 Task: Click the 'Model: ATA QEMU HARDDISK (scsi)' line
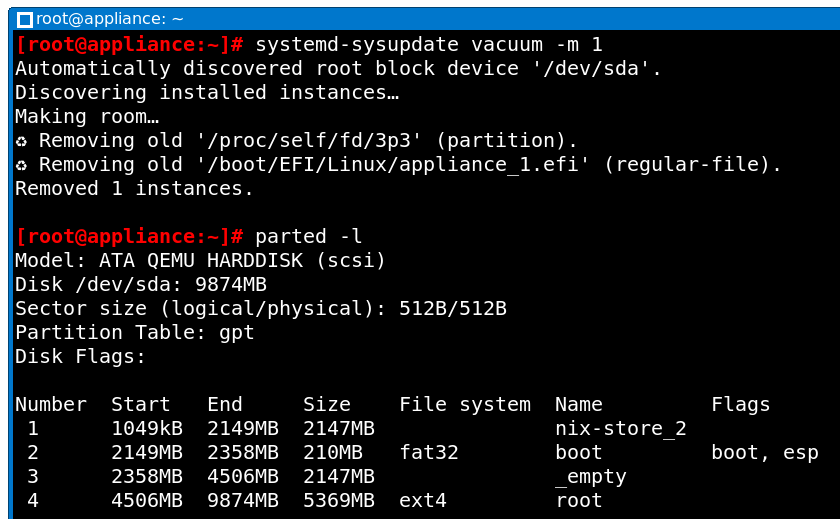click(200, 261)
